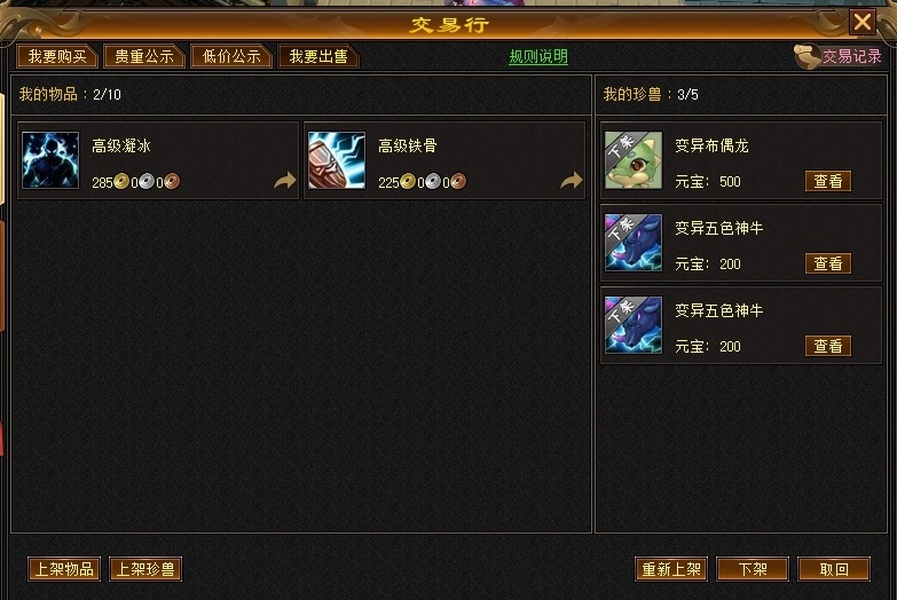
Task: Select the second 变异五色神牛 pet portrait
Action: pyautogui.click(x=634, y=325)
